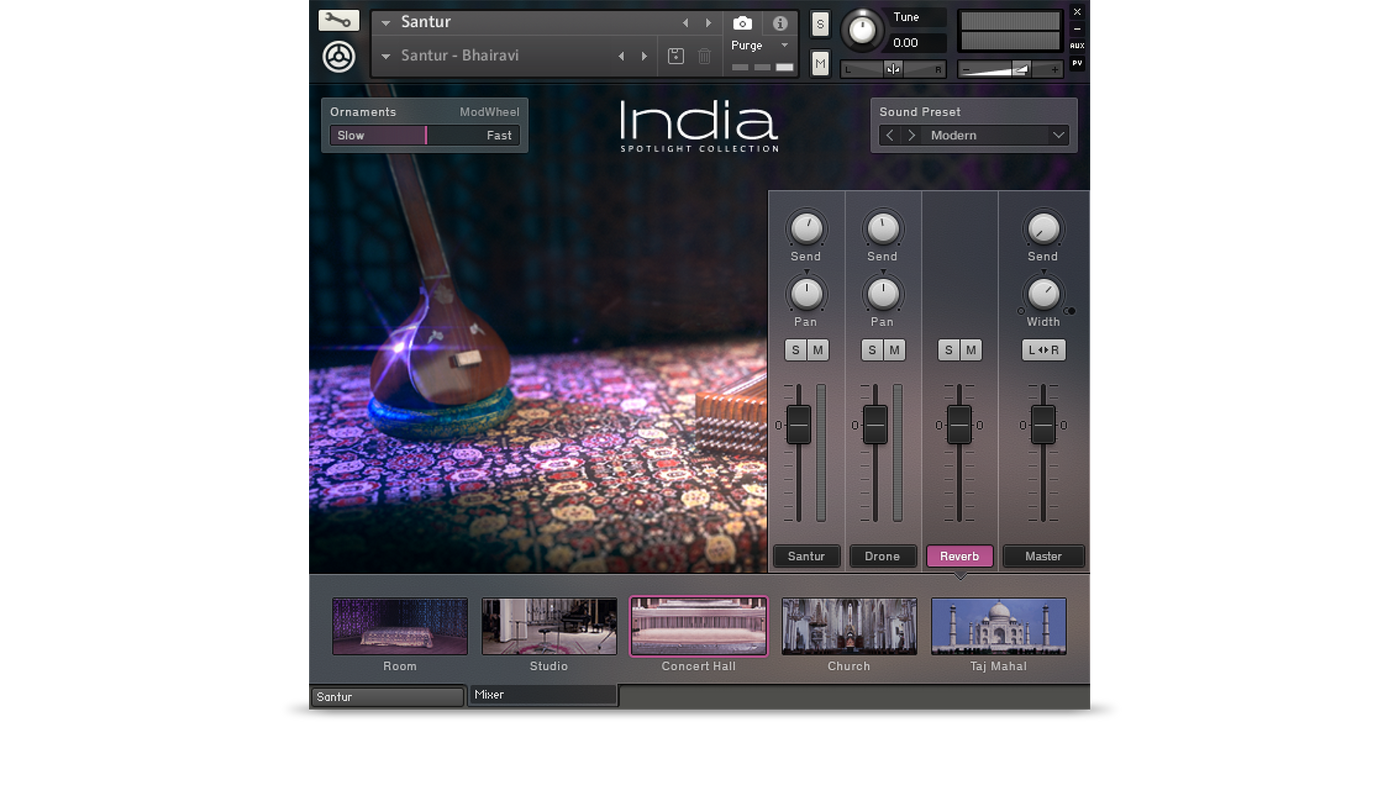Switch to the bottom Mixer page tab
The width and height of the screenshot is (1400, 804).
tap(544, 695)
